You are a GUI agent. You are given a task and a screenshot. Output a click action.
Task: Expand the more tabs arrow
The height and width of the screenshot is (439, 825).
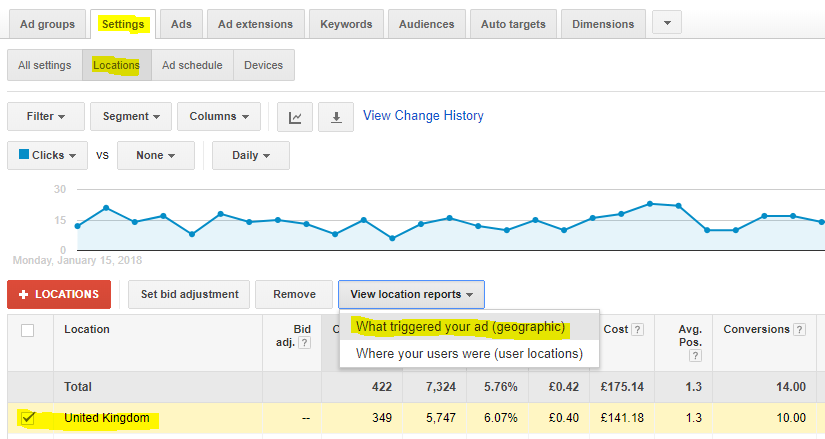coord(667,23)
